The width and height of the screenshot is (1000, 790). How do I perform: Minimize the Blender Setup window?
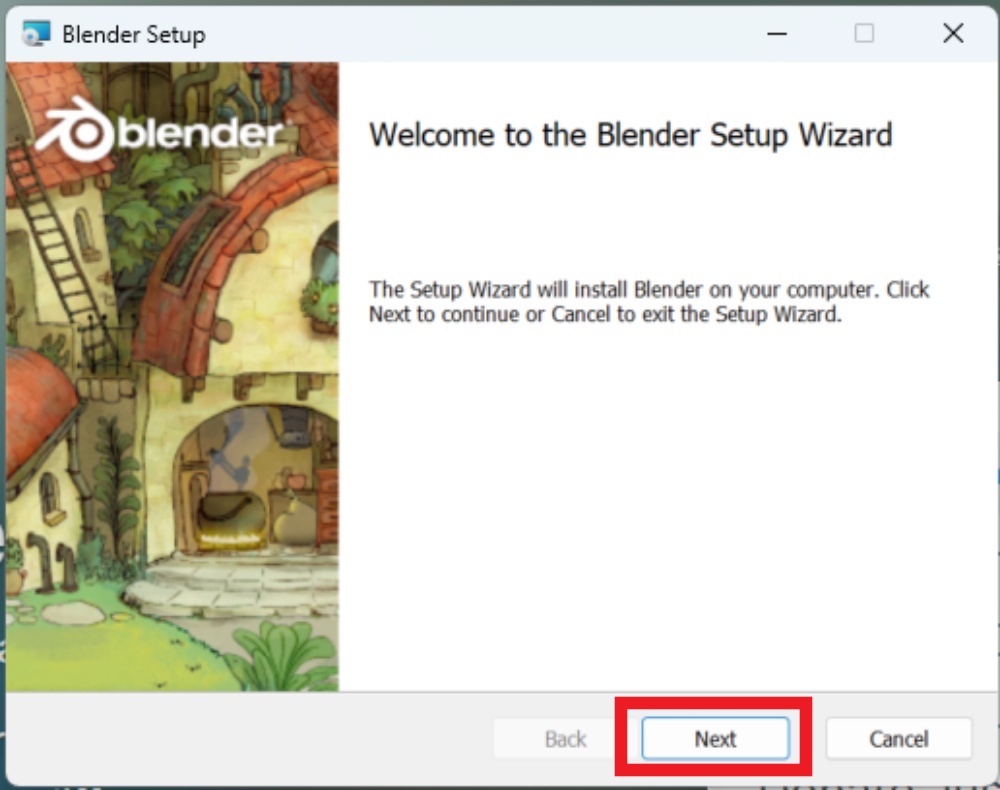[x=777, y=33]
